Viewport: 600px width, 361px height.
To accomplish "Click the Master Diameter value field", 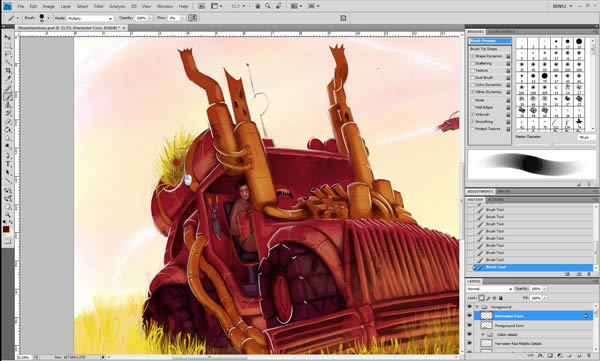I will coord(587,137).
